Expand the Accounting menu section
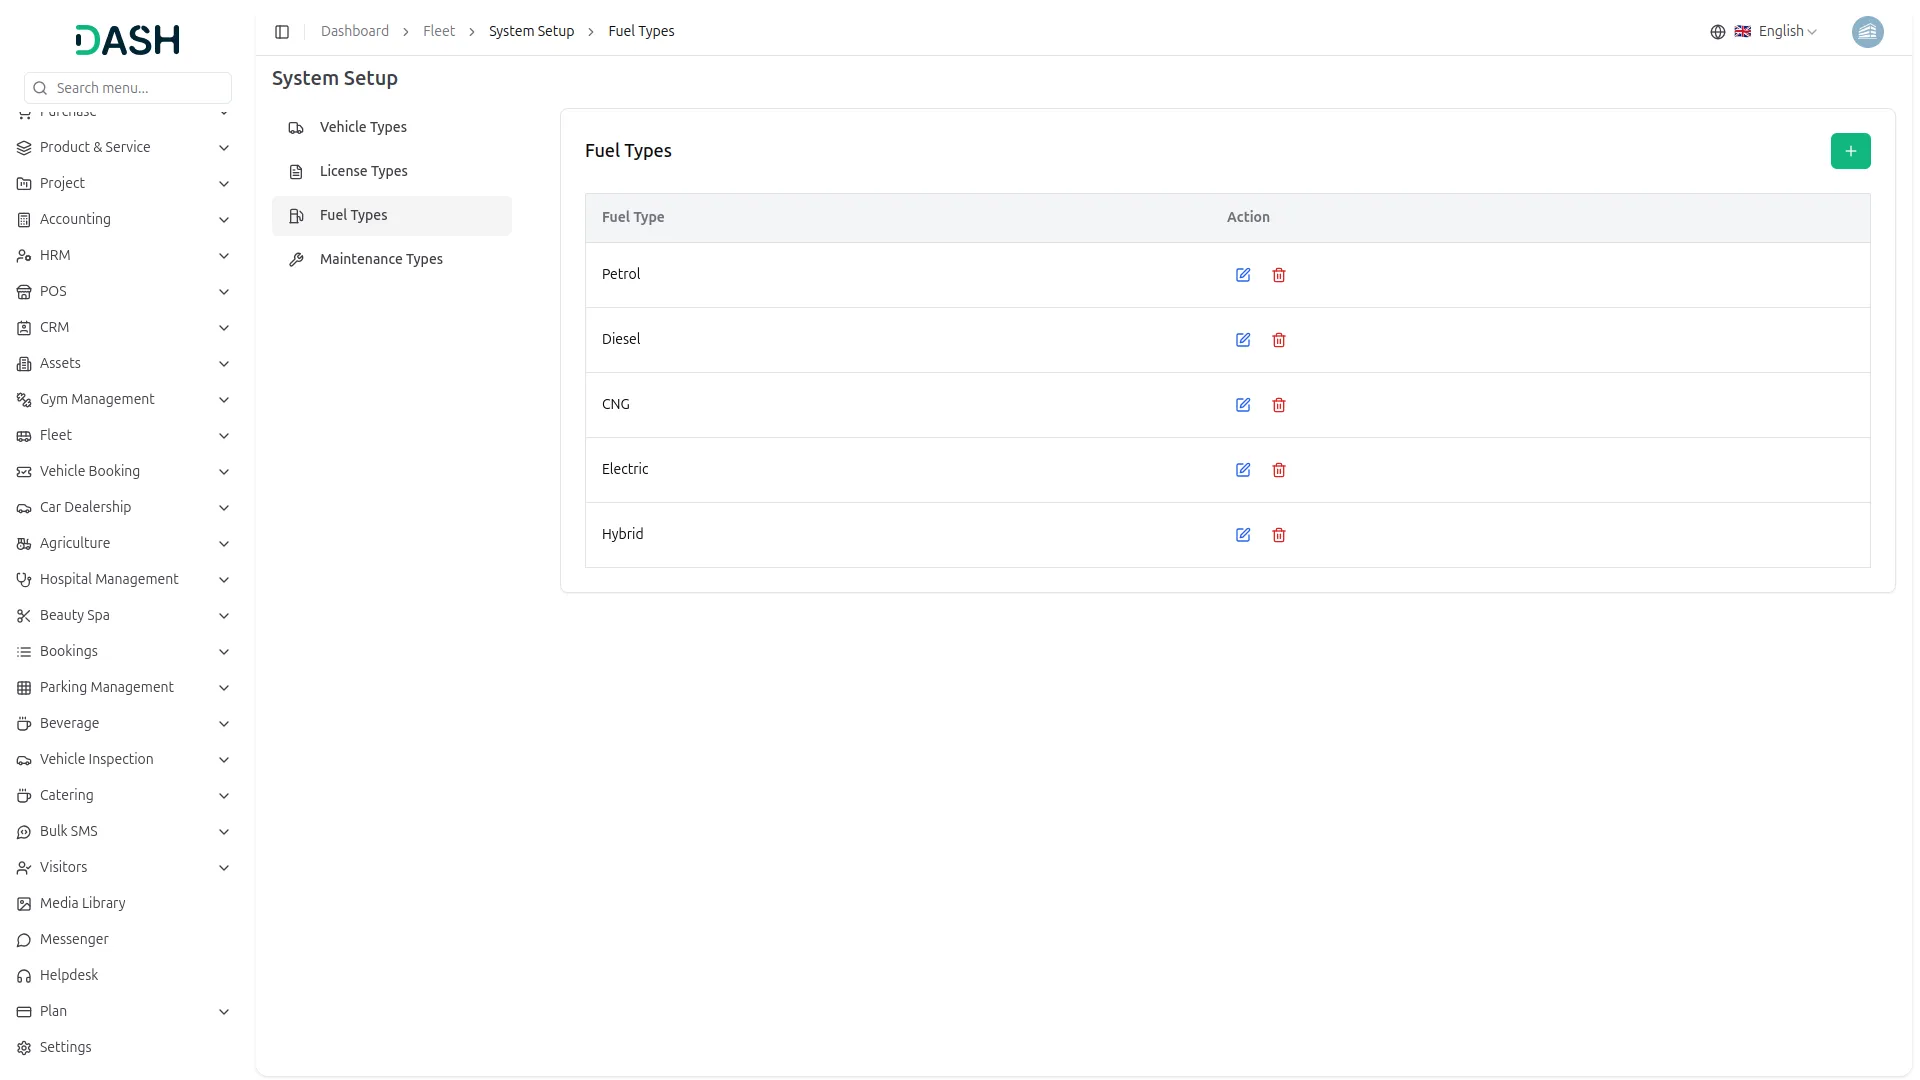1920x1080 pixels. point(124,219)
